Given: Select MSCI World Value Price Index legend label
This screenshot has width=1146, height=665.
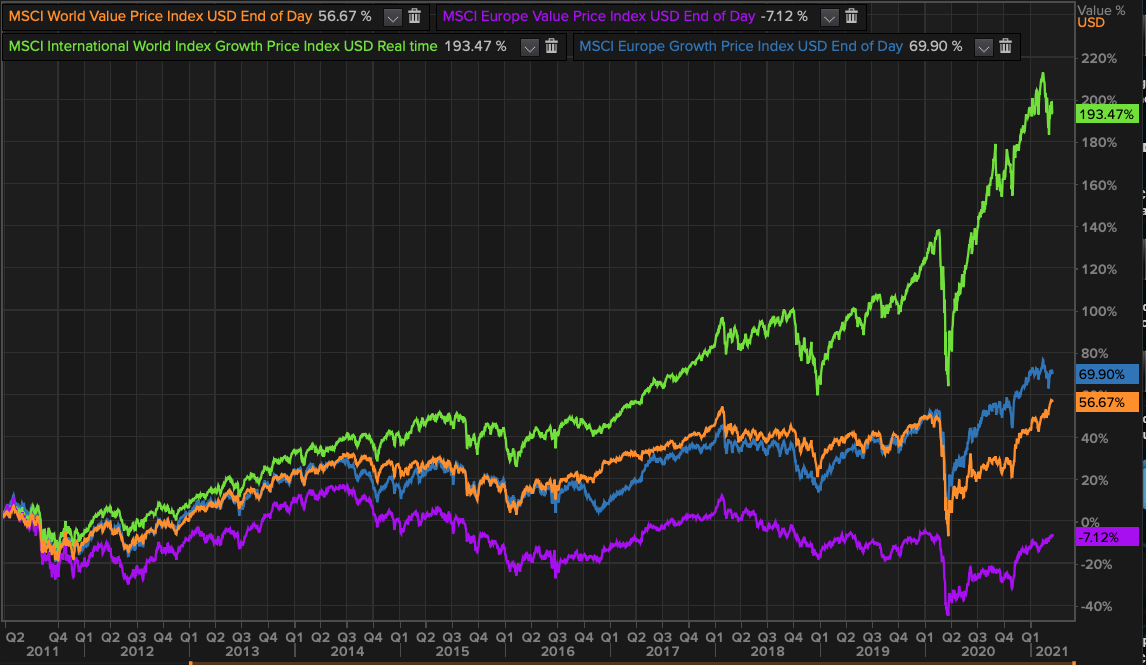Looking at the screenshot, I should point(160,16).
